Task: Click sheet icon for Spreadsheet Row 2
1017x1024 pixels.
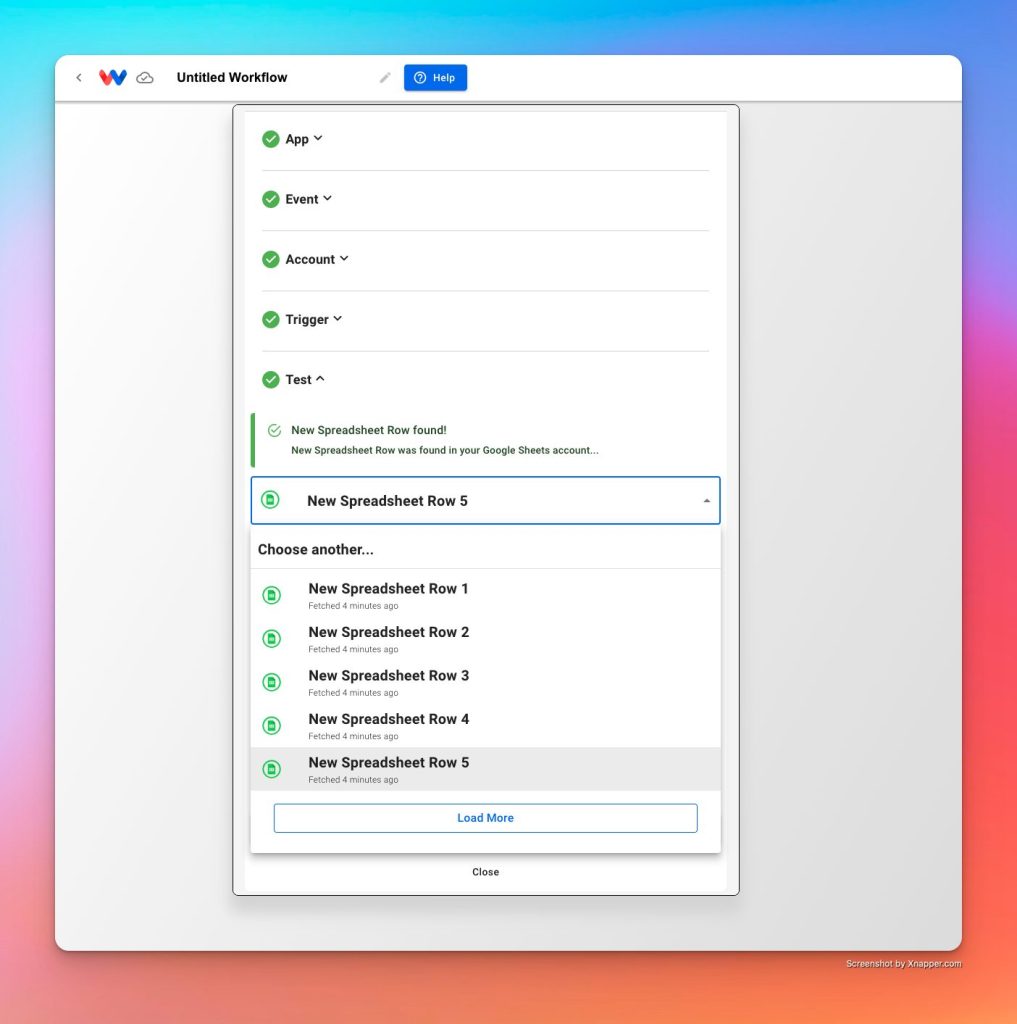Action: click(x=272, y=639)
